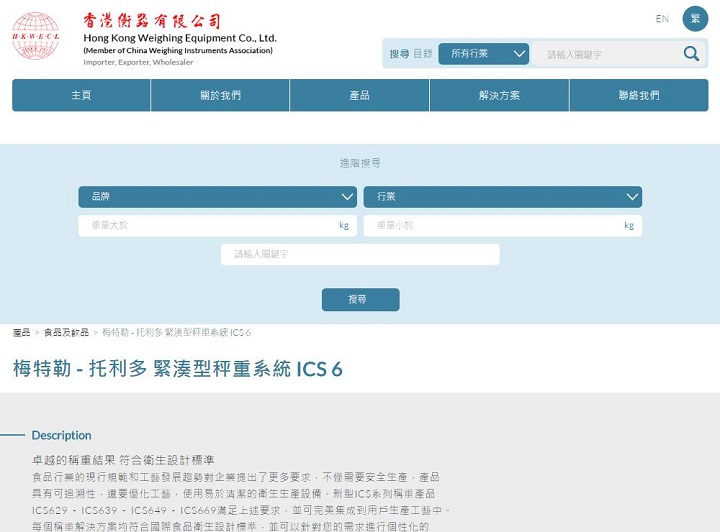Click the Hong Kong Weighing Equipment company name
This screenshot has width=720, height=532.
(180, 38)
